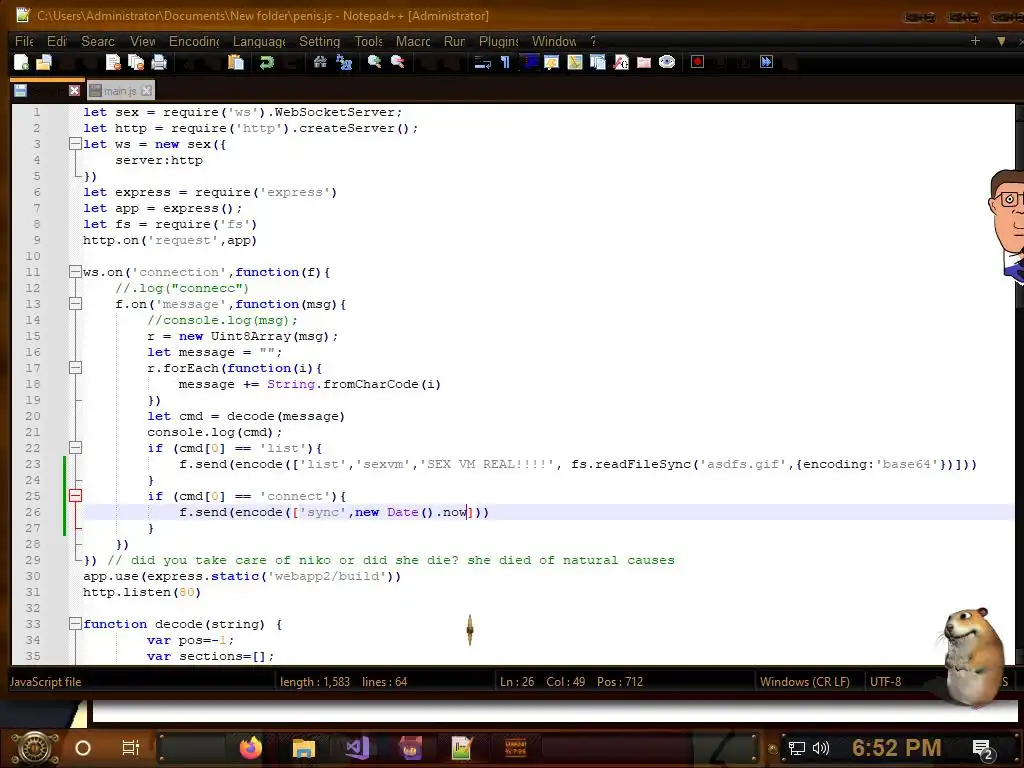Screen dimensions: 1024x768
Task: Collapse the decode function at line 33
Action: pos(75,624)
